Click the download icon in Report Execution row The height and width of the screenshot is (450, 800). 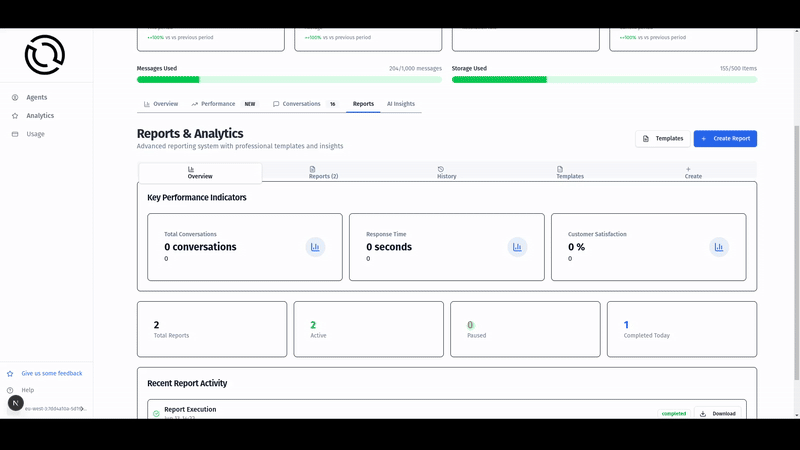tap(703, 414)
